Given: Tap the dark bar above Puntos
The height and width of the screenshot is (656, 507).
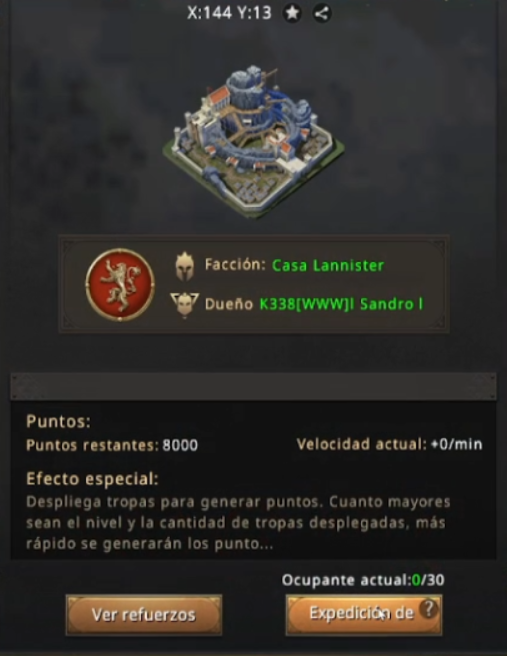Looking at the screenshot, I should point(254,386).
